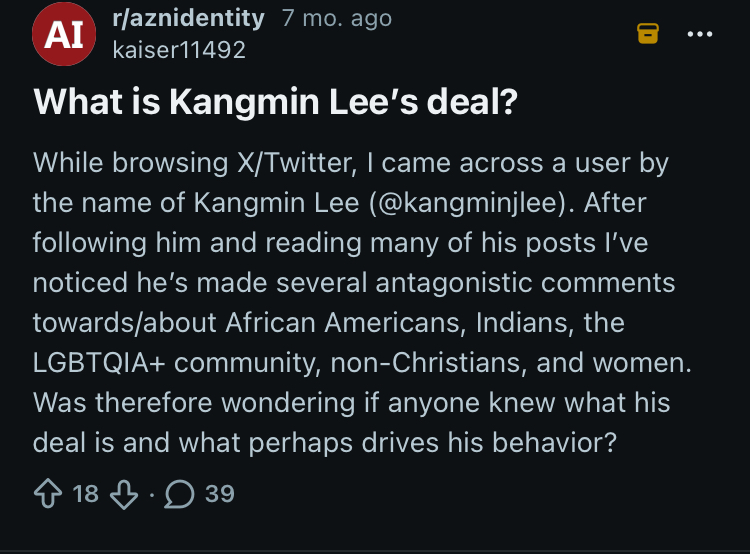Click the dot separator between votes and comments
The height and width of the screenshot is (554, 750).
[151, 495]
